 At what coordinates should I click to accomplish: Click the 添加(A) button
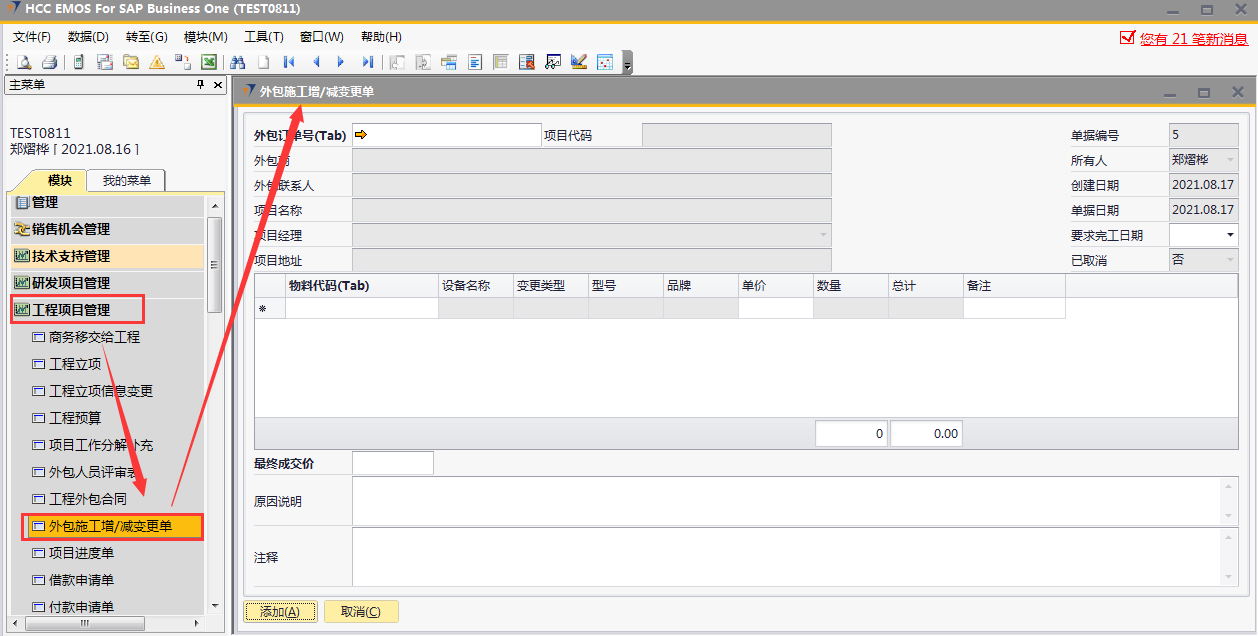(280, 612)
